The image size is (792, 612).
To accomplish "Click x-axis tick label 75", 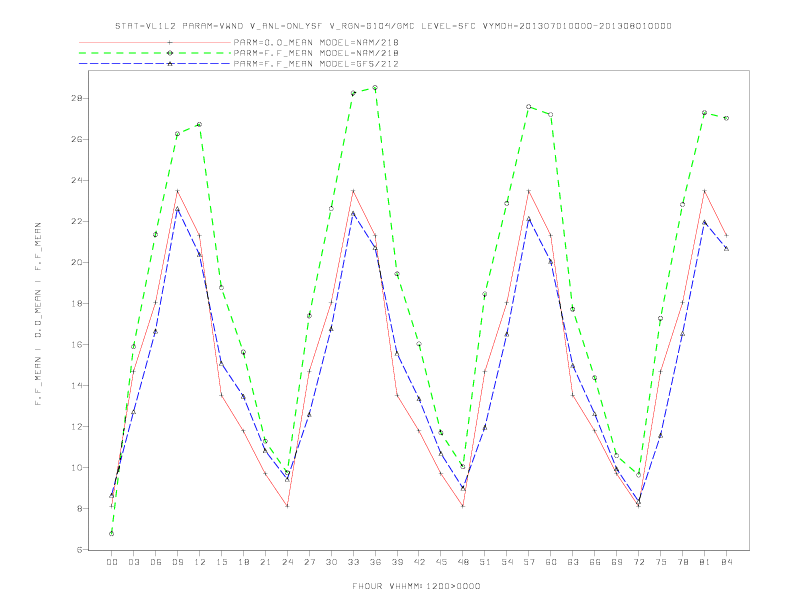I will coord(661,562).
